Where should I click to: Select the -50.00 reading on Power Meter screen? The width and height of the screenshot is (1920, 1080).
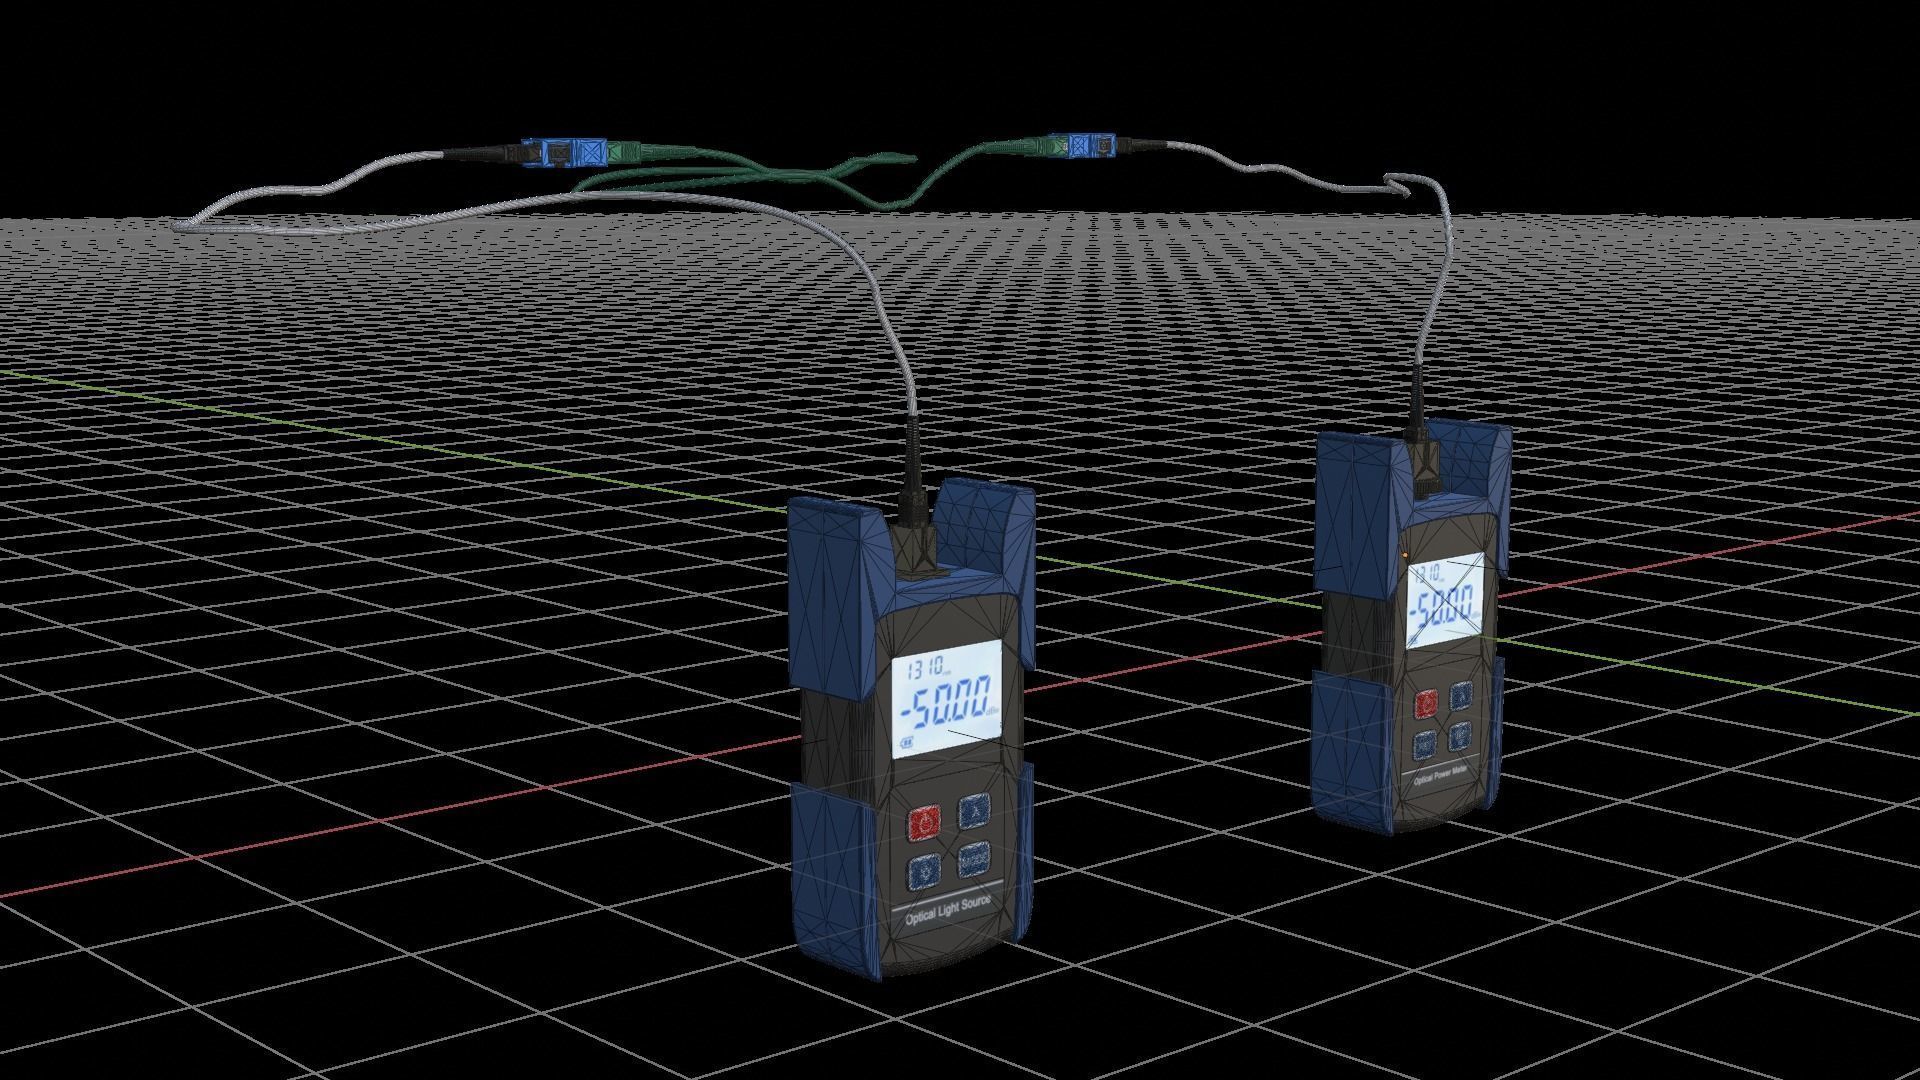pos(1441,607)
